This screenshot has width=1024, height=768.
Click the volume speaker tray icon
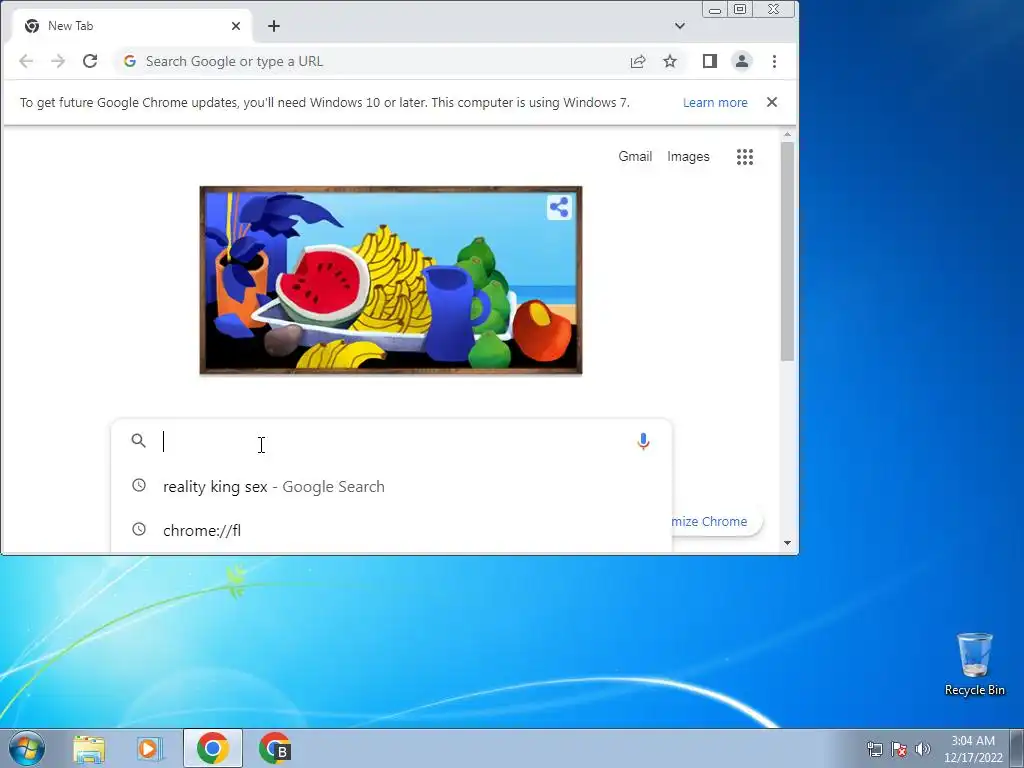(923, 749)
